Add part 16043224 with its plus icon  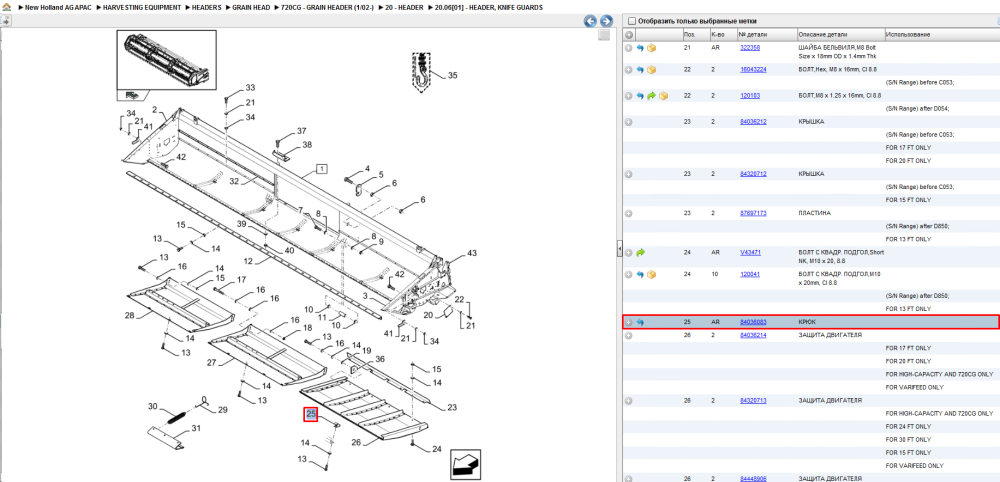(x=629, y=69)
